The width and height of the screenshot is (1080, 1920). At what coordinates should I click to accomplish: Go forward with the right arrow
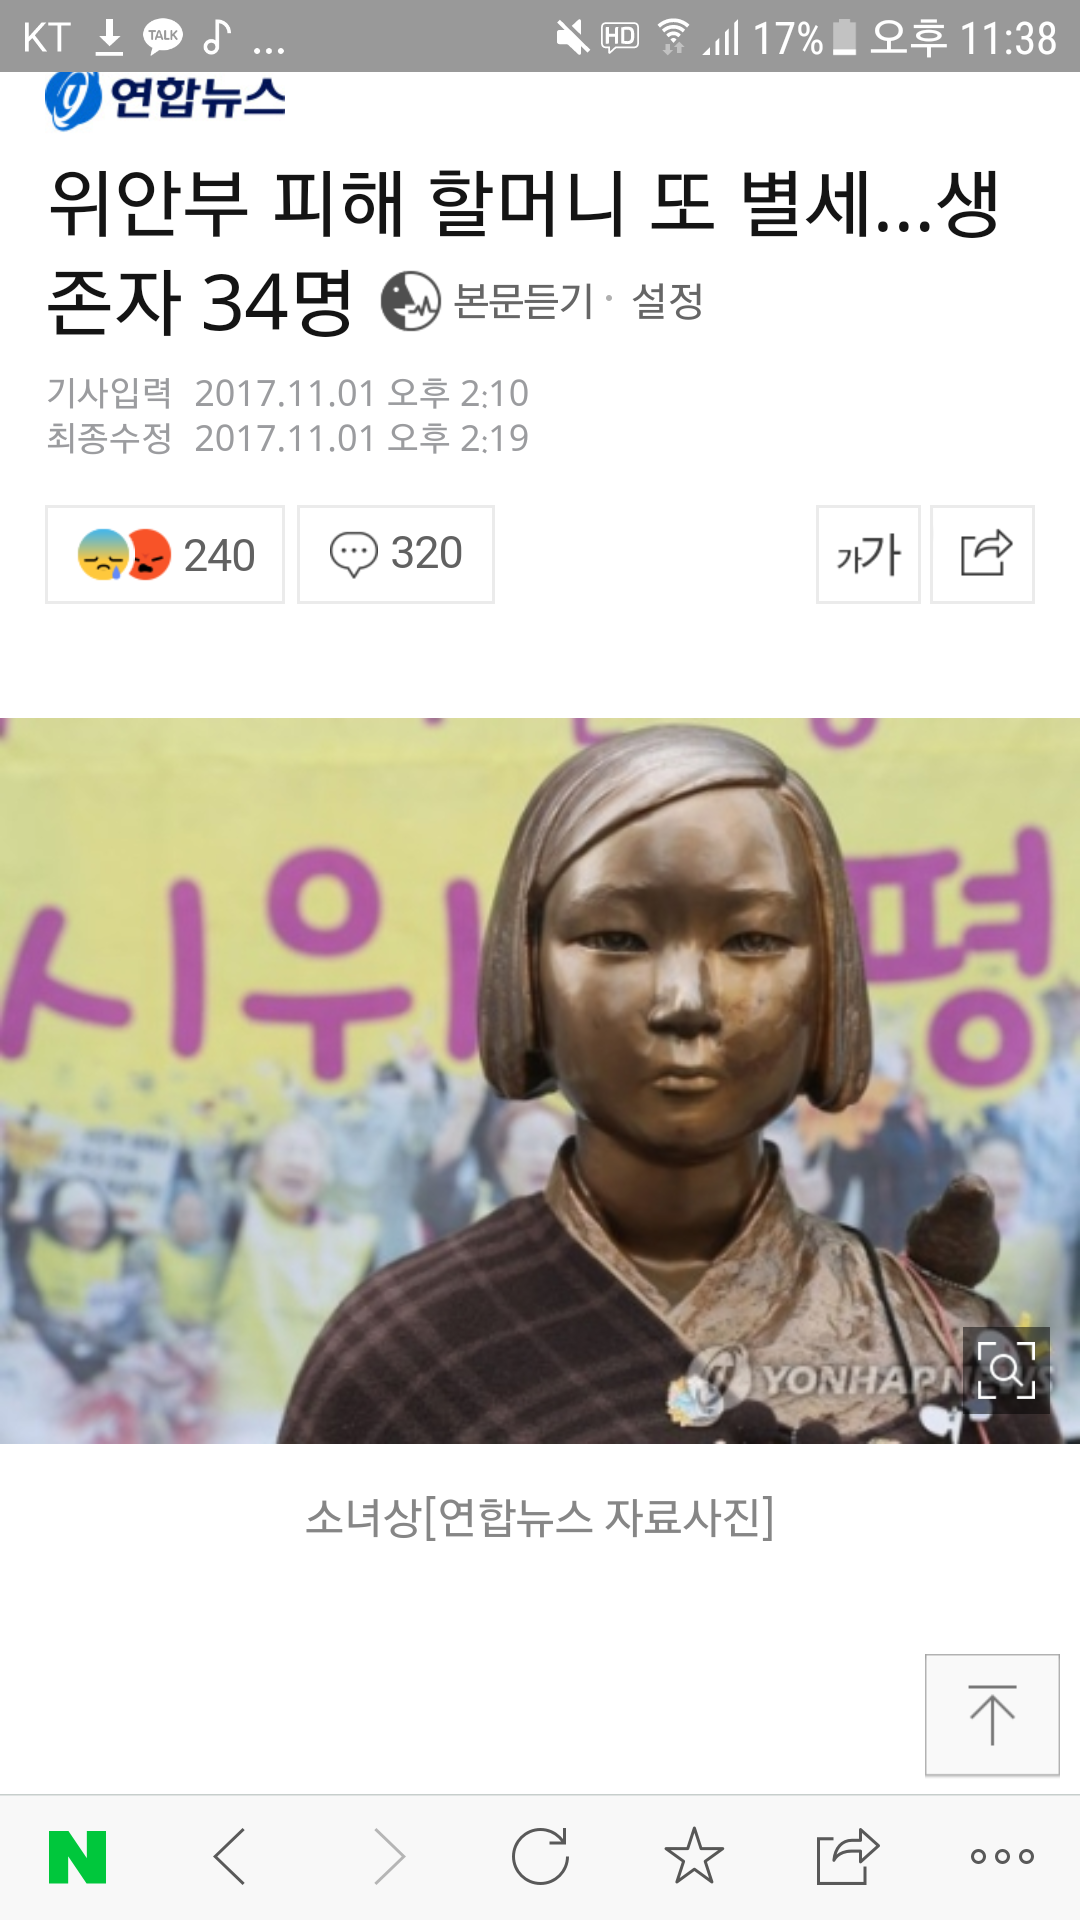click(389, 1857)
